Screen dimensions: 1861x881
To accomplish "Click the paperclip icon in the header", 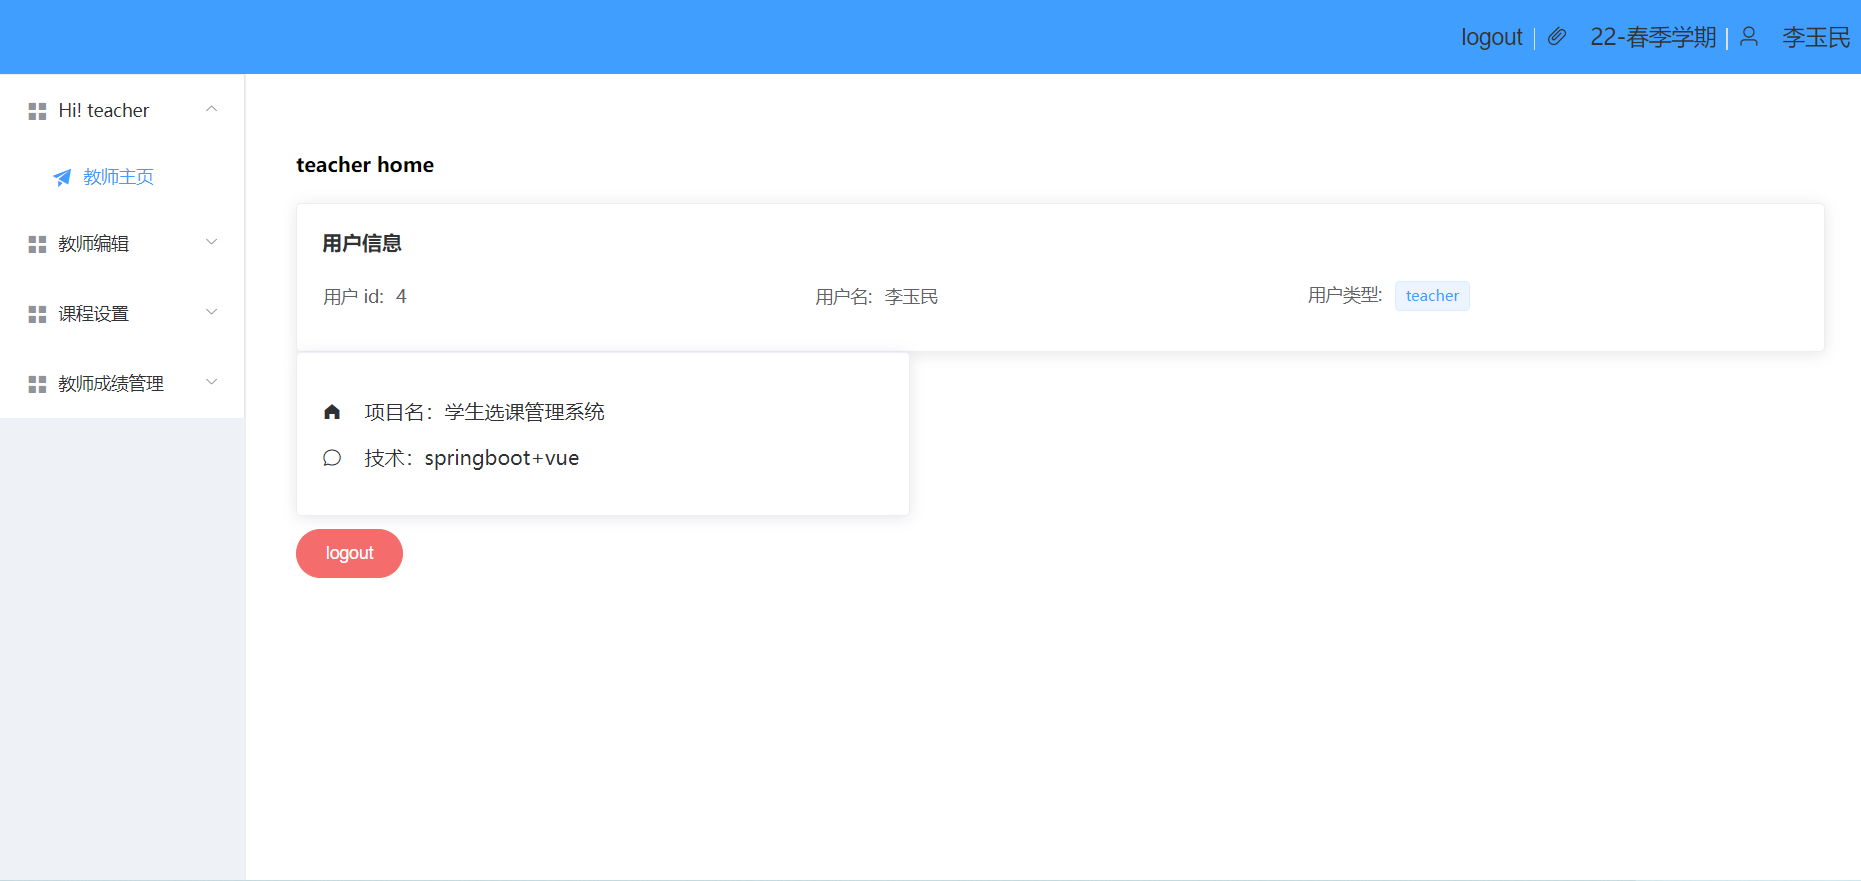I will (x=1557, y=37).
